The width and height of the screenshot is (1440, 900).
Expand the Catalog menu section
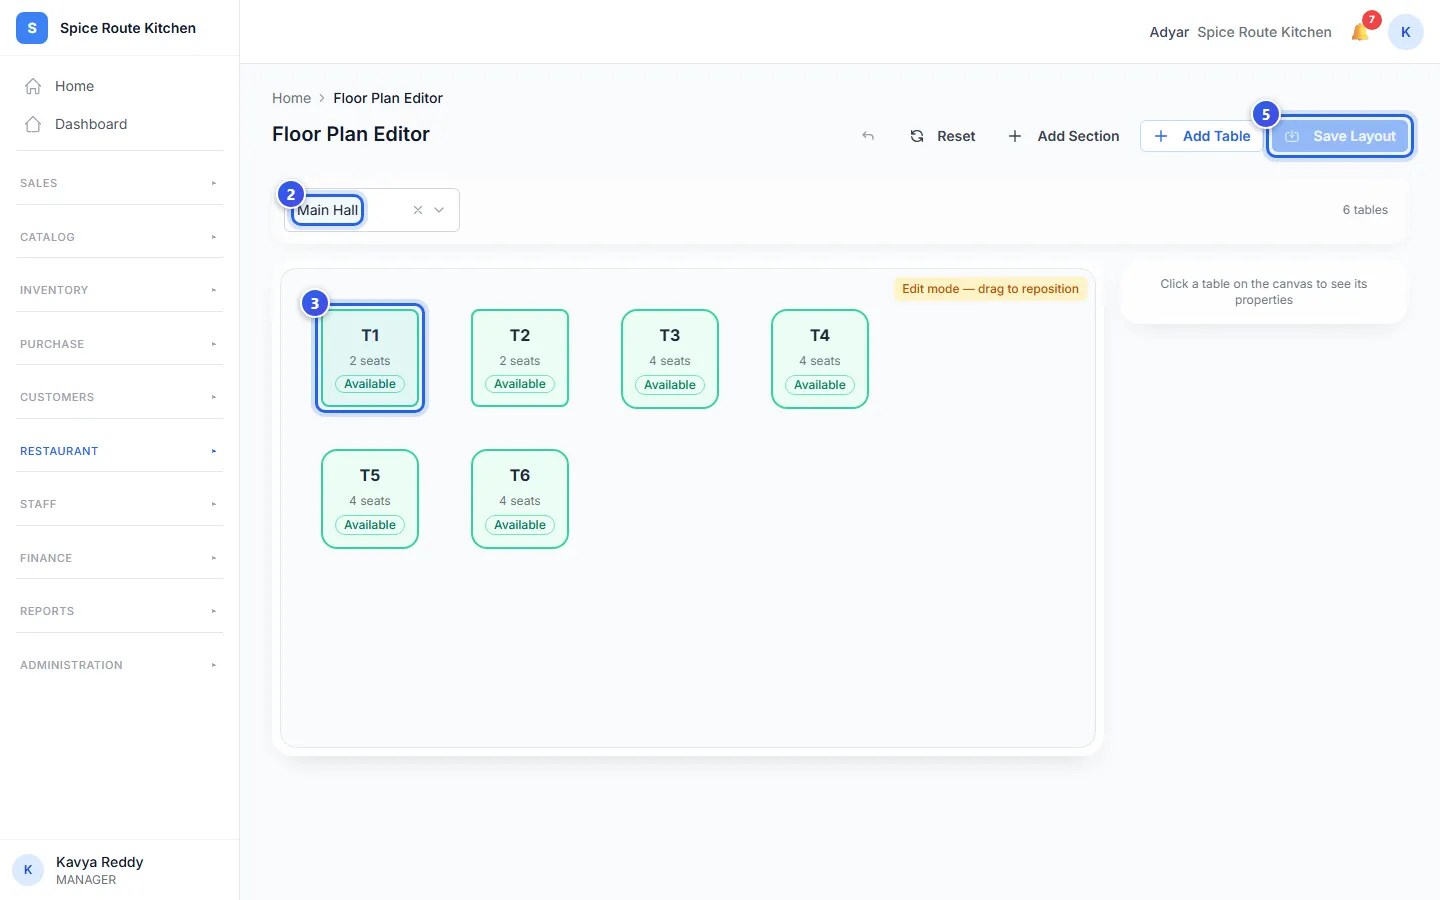(120, 237)
